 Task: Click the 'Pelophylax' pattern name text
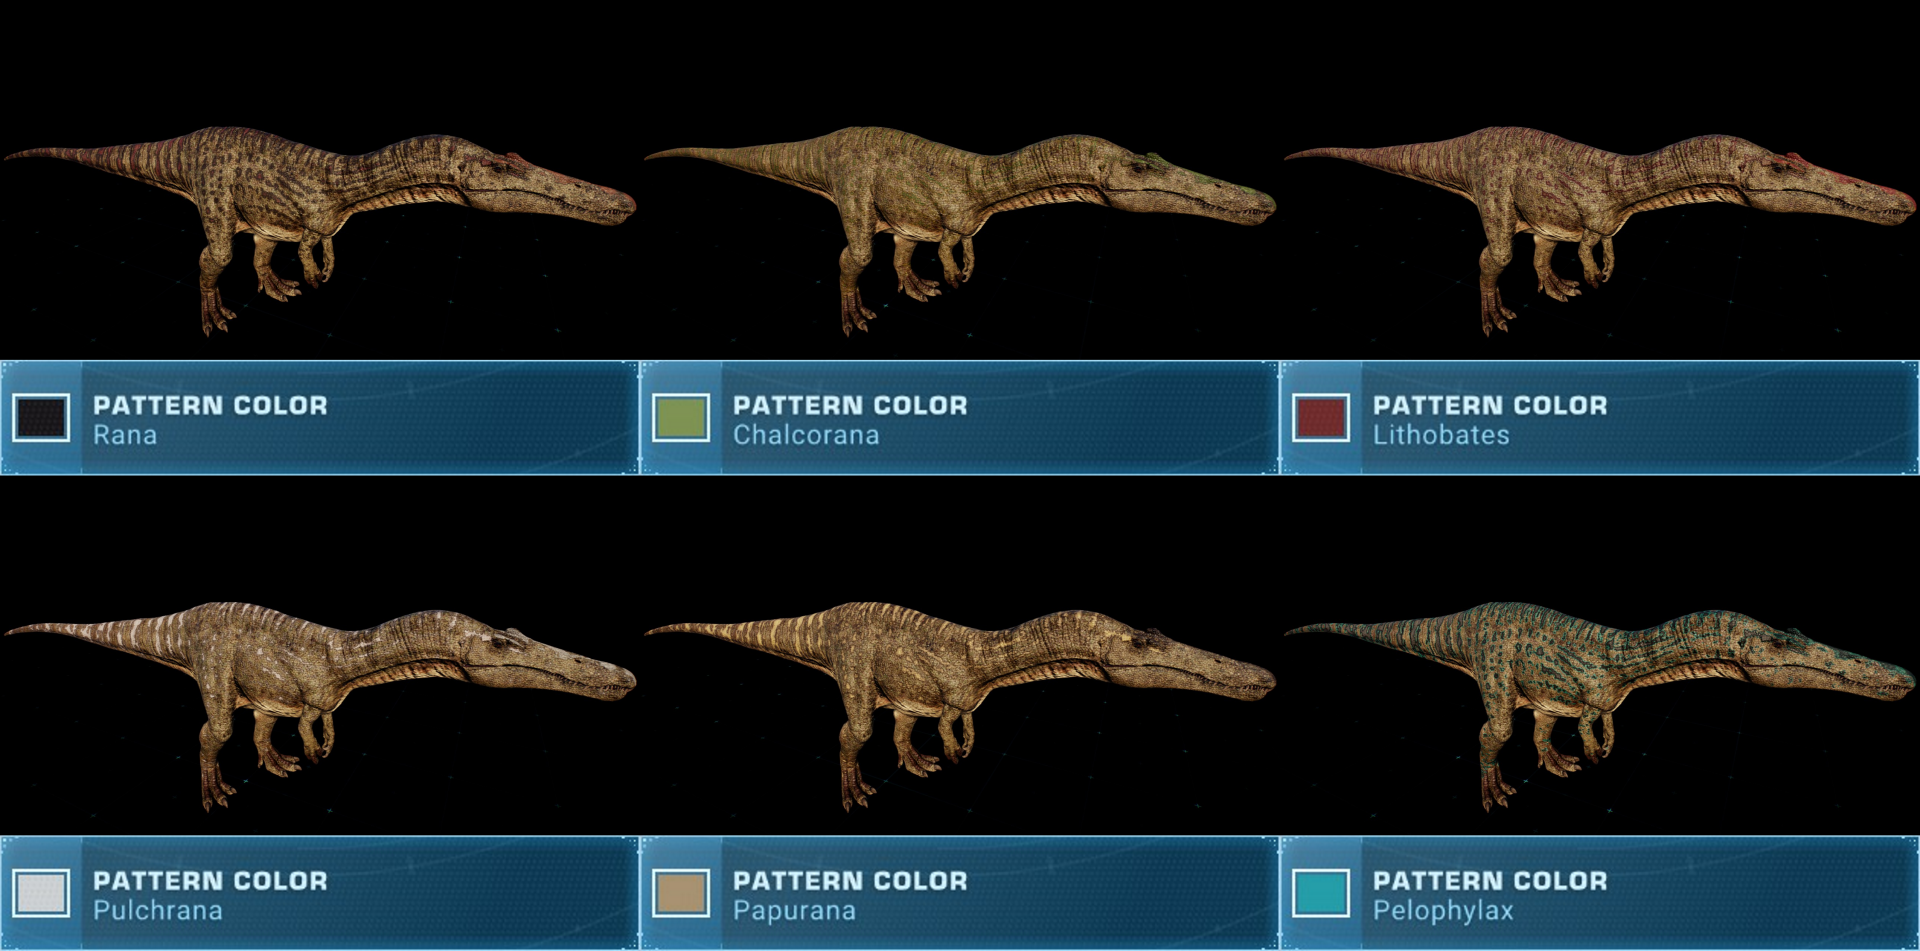(x=1443, y=911)
